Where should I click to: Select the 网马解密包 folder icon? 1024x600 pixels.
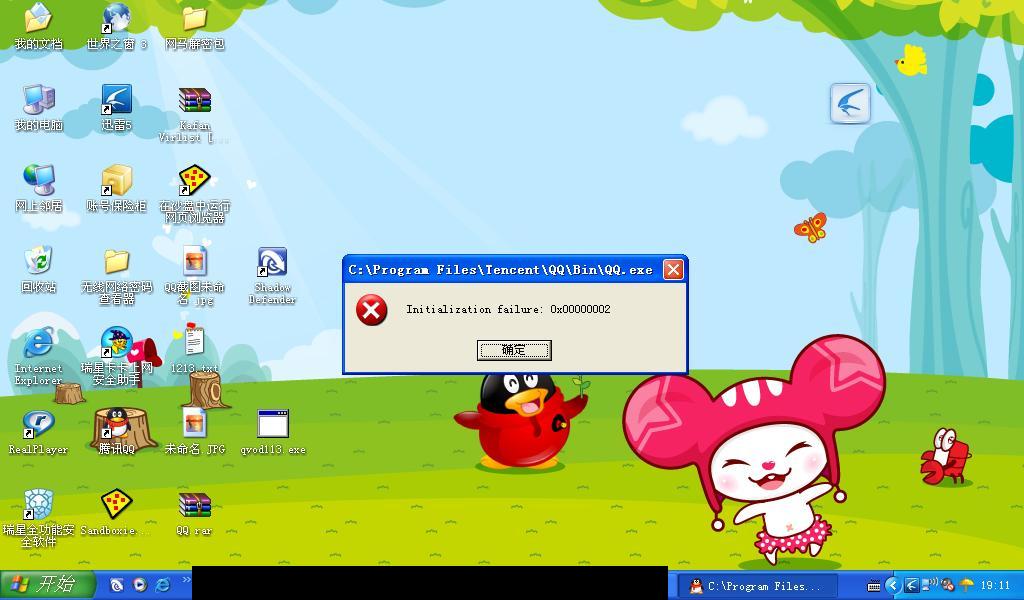pyautogui.click(x=195, y=27)
